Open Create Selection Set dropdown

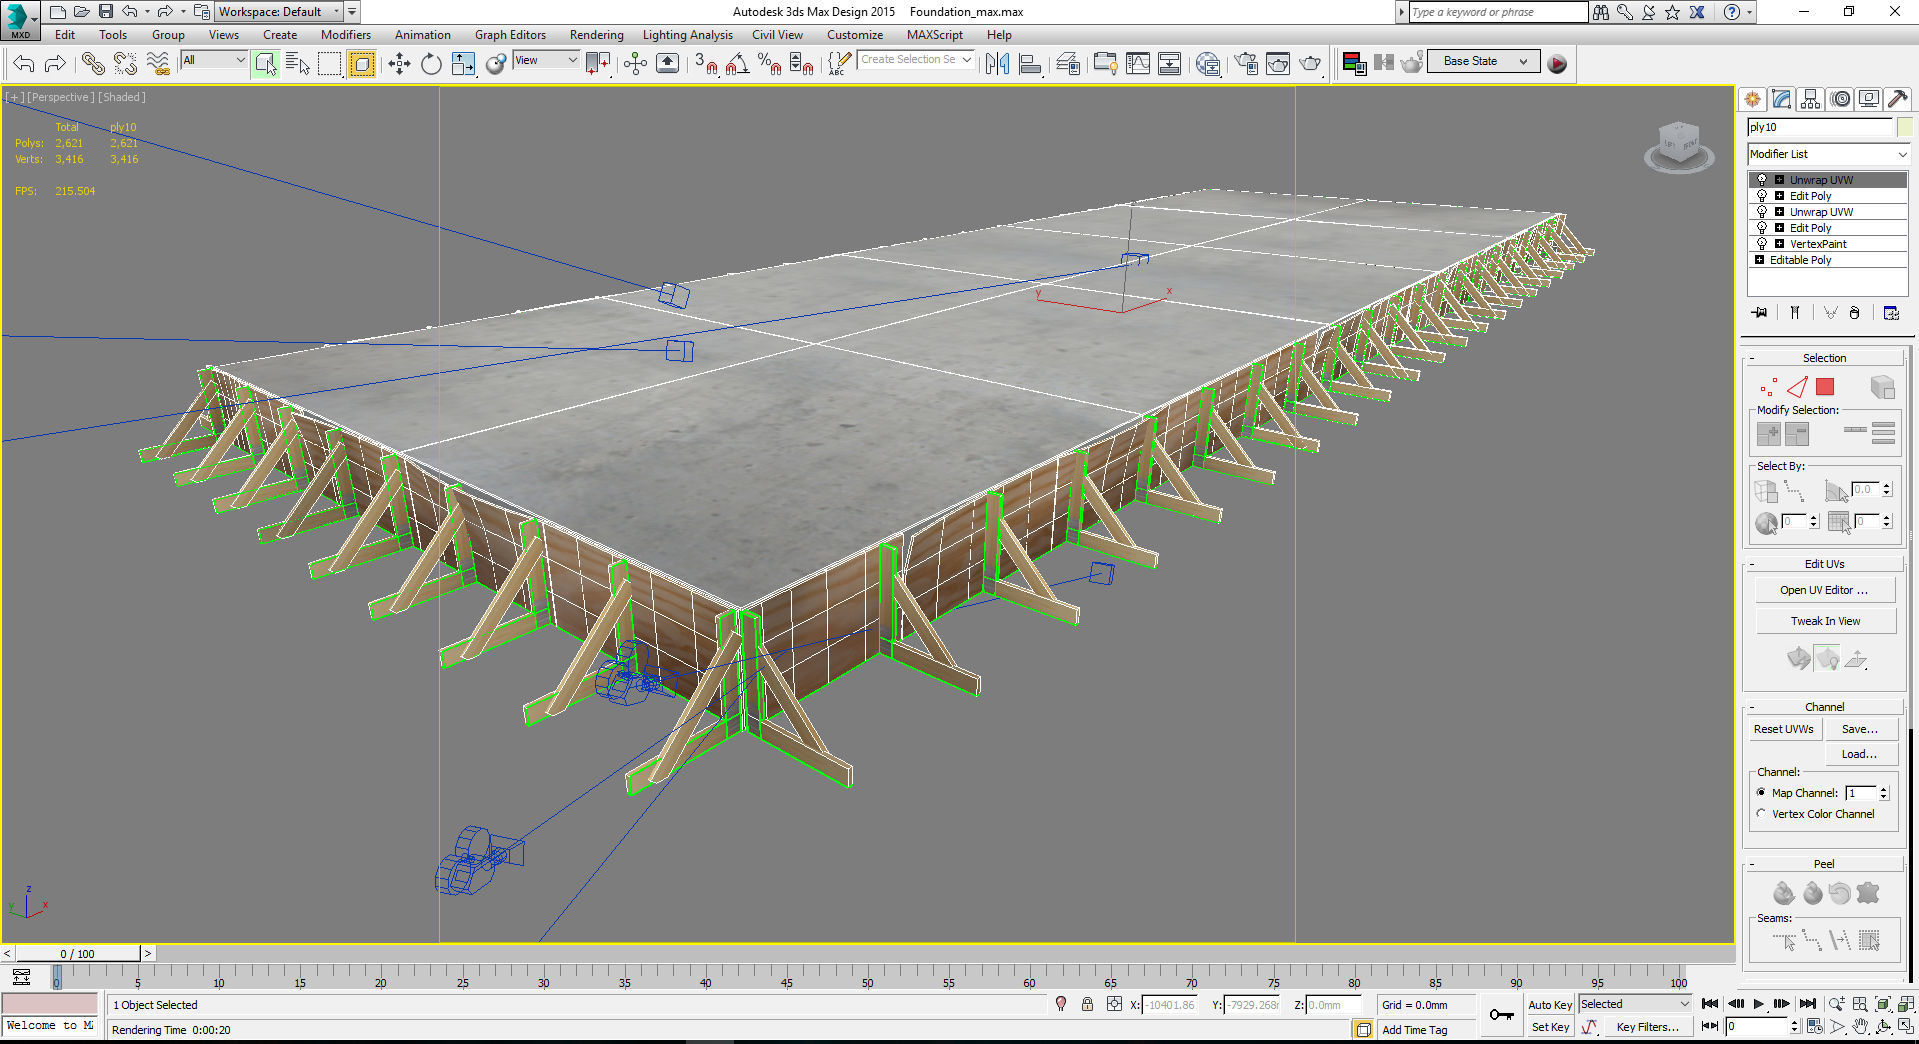pyautogui.click(x=916, y=60)
